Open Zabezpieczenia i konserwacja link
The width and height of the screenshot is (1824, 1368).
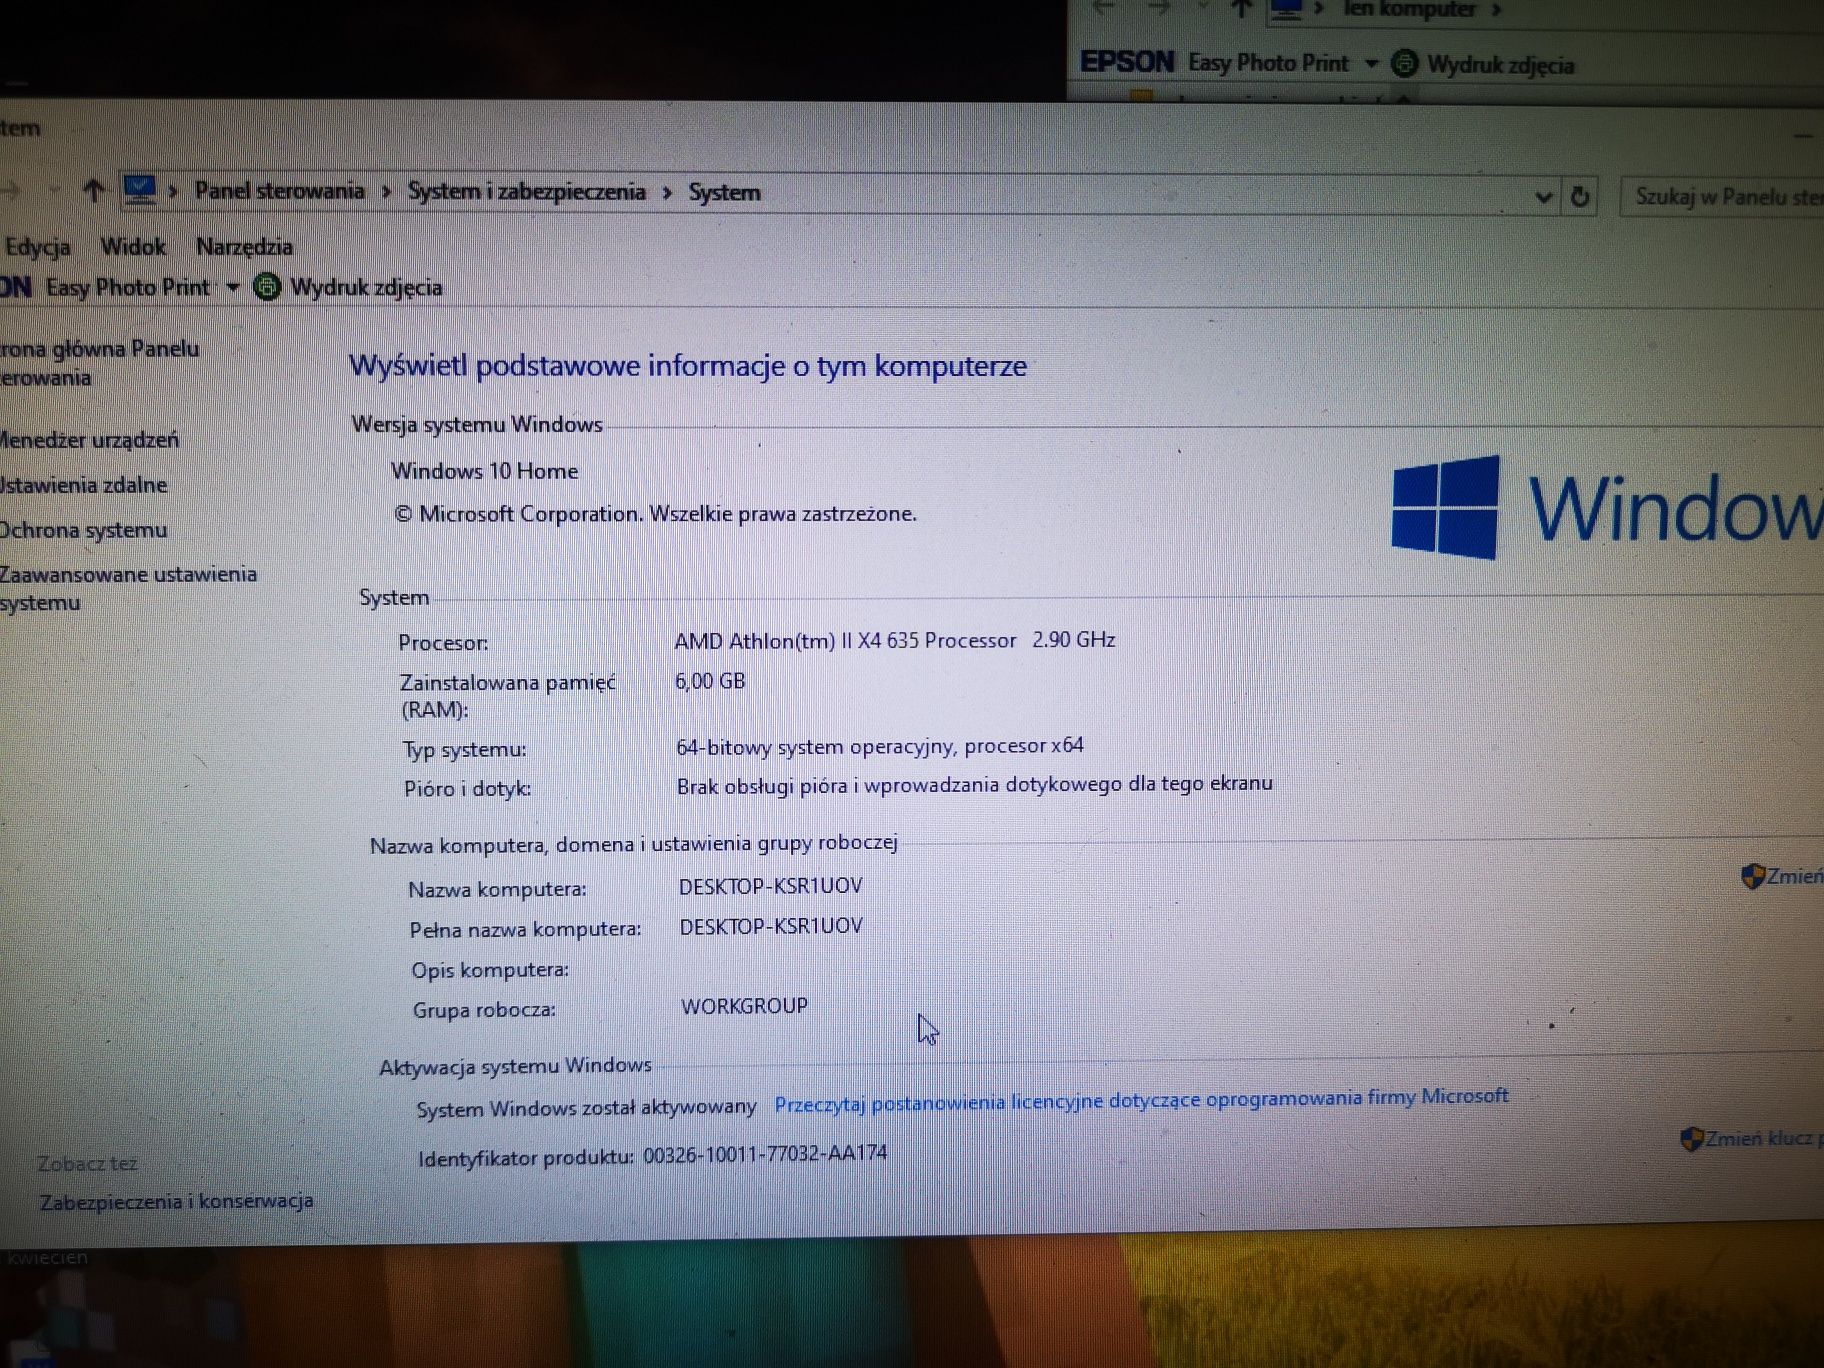[x=176, y=1201]
